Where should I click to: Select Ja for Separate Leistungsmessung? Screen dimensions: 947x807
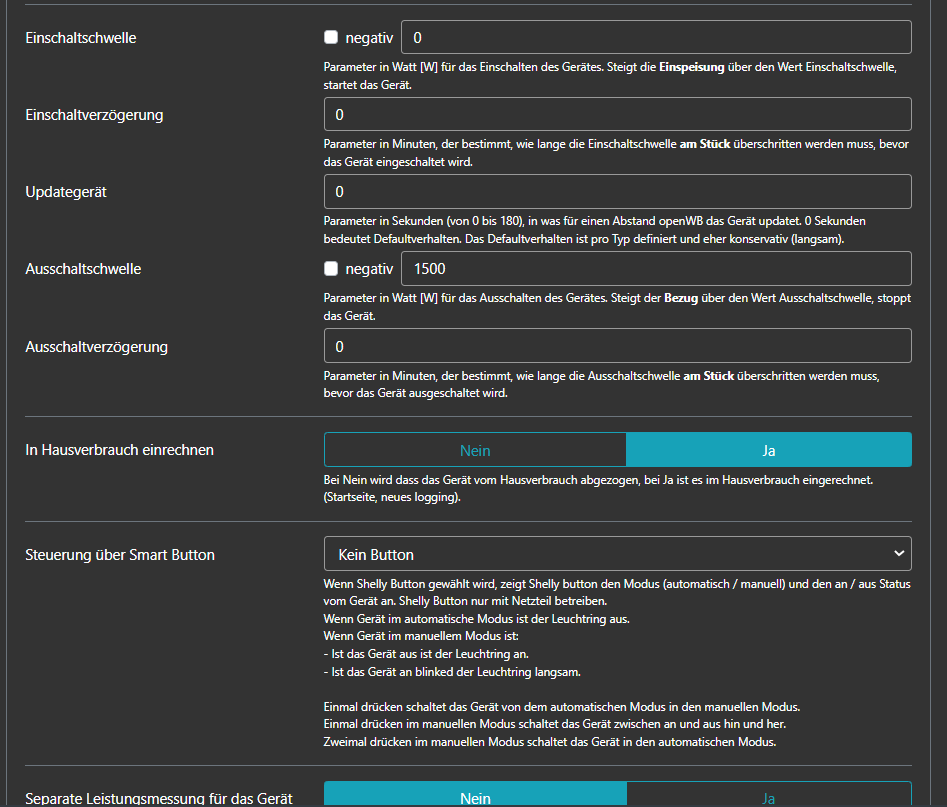pyautogui.click(x=769, y=796)
